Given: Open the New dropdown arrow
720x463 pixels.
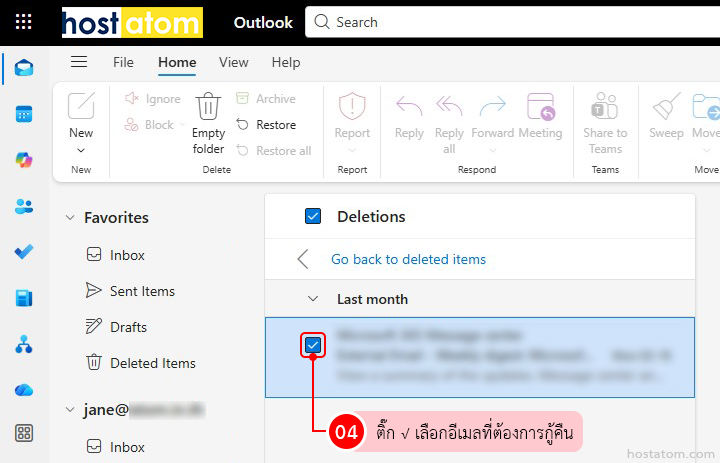Looking at the screenshot, I should tap(81, 150).
